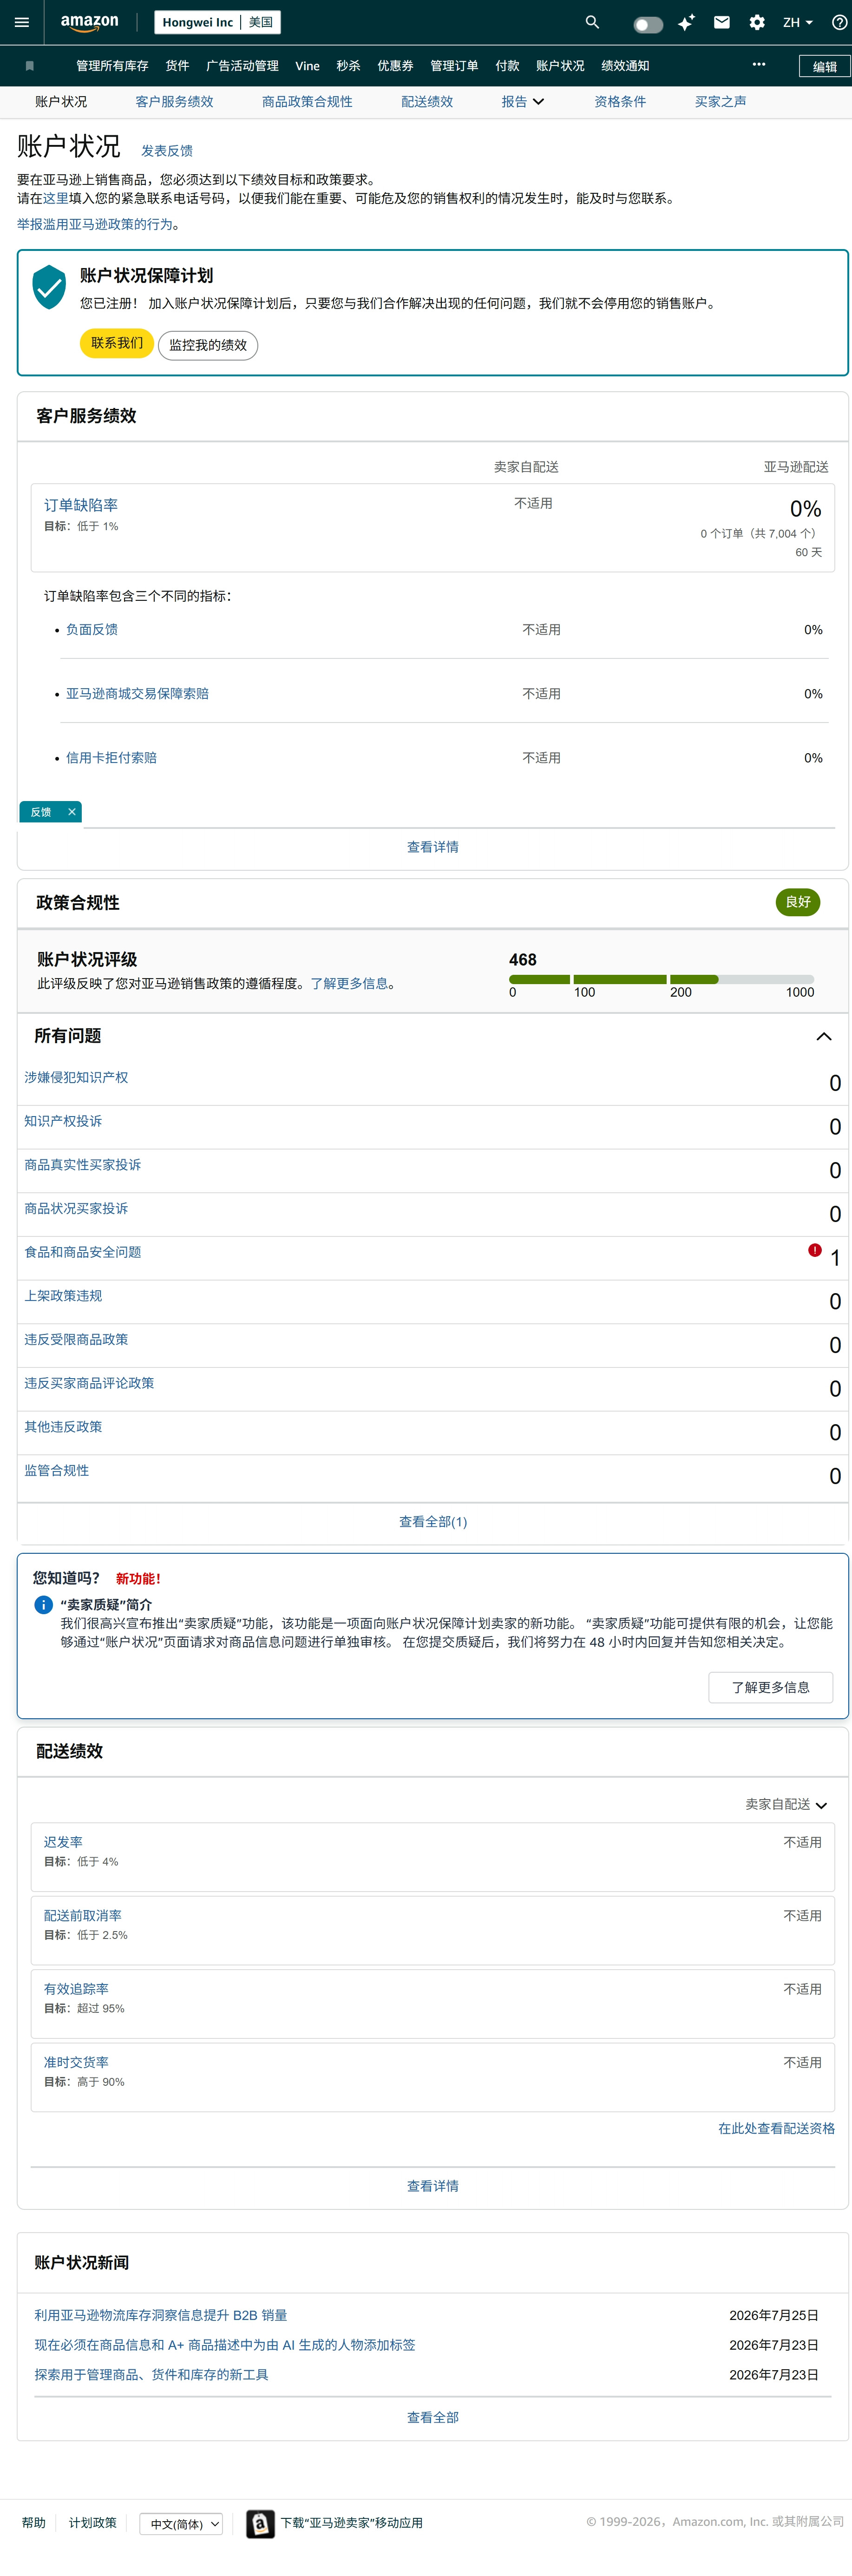
Task: Open the 计划政策 footer link
Action: click(x=93, y=2523)
